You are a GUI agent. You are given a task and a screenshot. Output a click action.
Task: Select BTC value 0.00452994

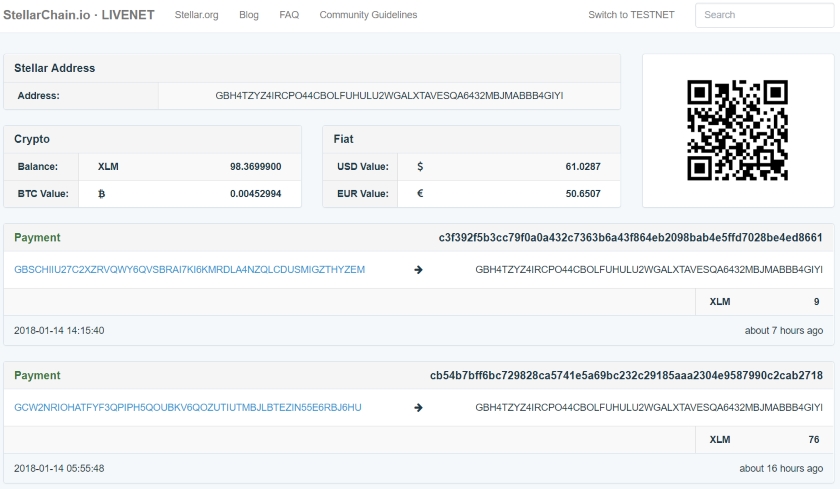click(256, 194)
